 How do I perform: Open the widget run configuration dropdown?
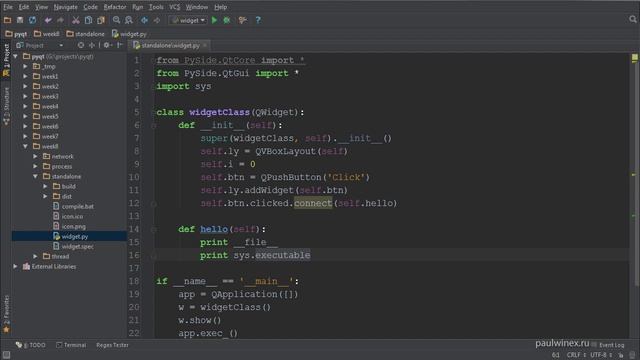click(x=188, y=20)
